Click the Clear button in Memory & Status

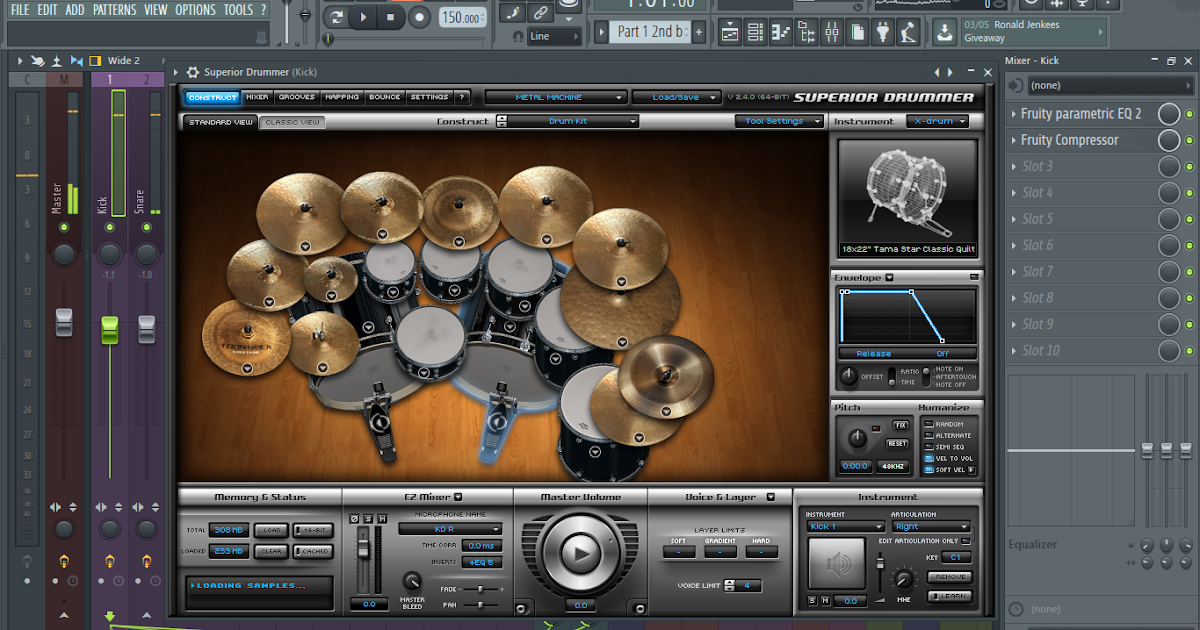pos(269,551)
